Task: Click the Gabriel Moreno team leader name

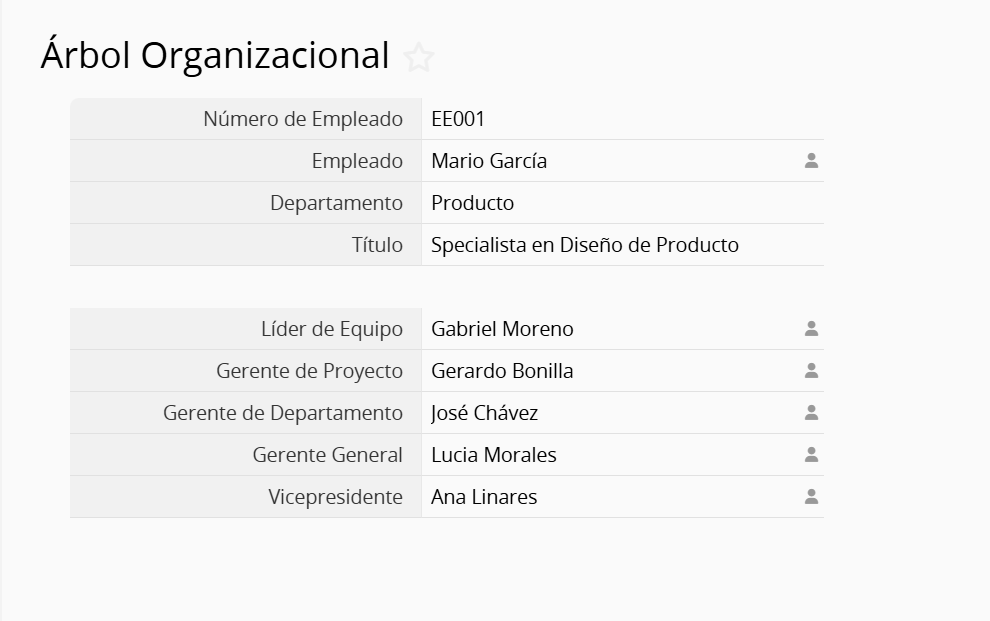Action: pos(502,329)
